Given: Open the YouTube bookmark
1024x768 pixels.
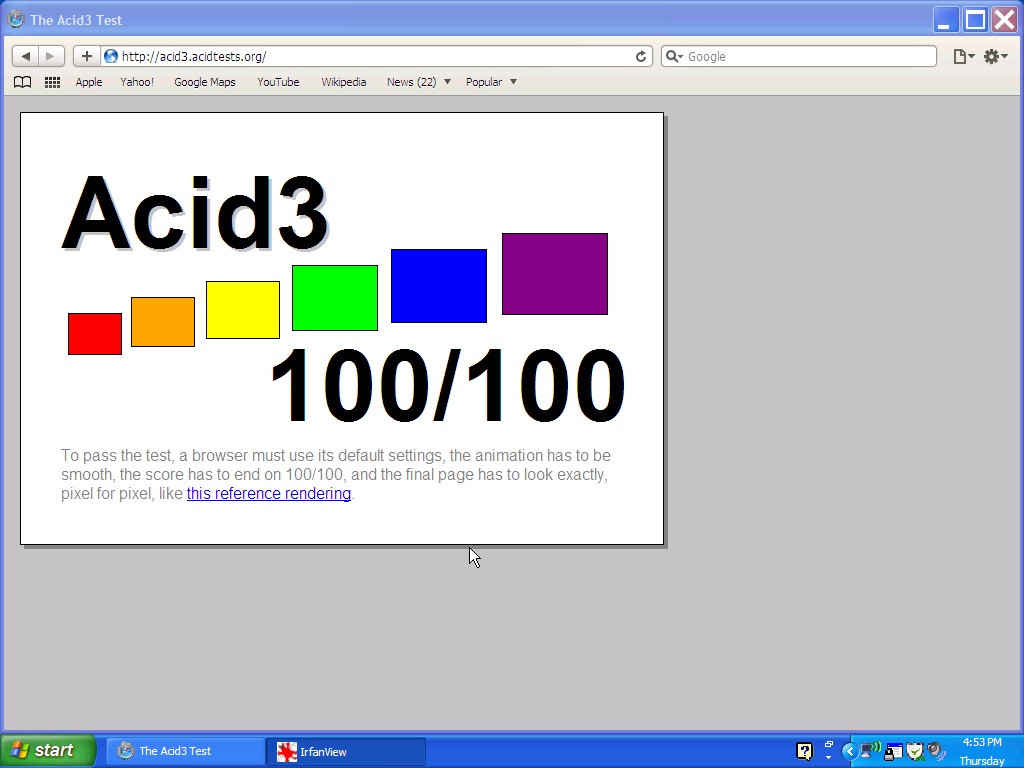Looking at the screenshot, I should (278, 82).
